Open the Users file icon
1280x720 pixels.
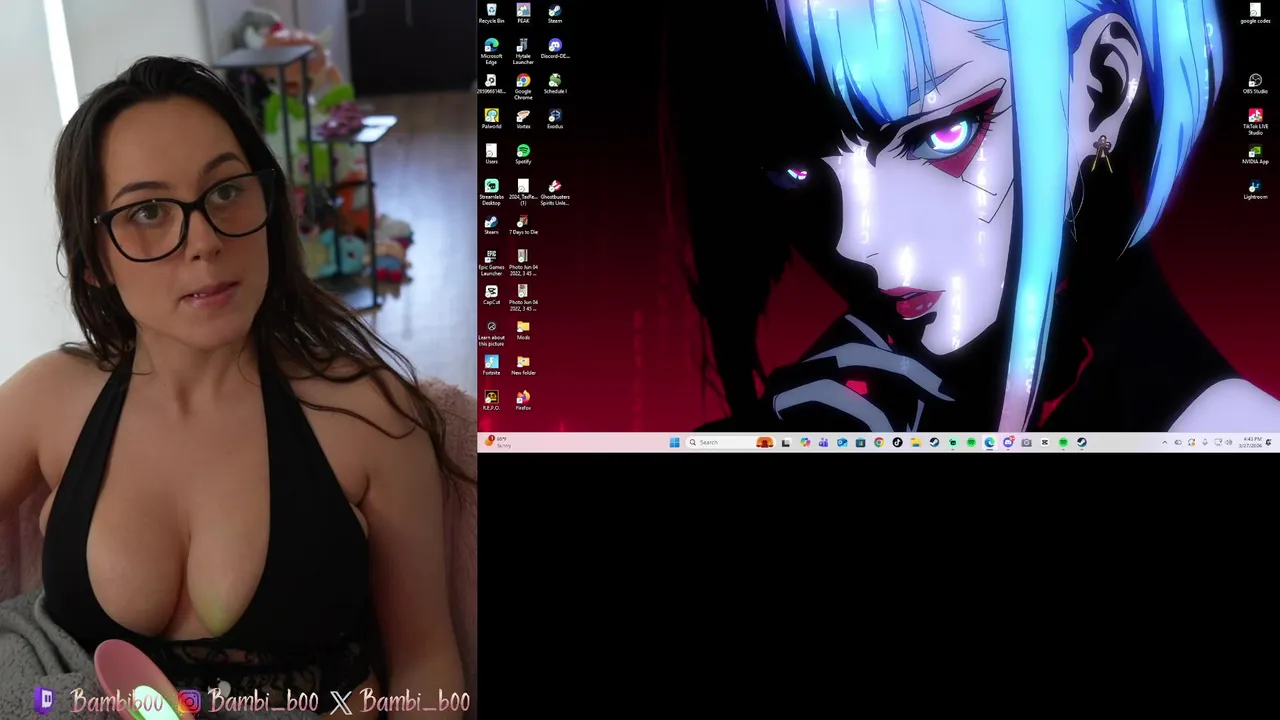coord(491,154)
